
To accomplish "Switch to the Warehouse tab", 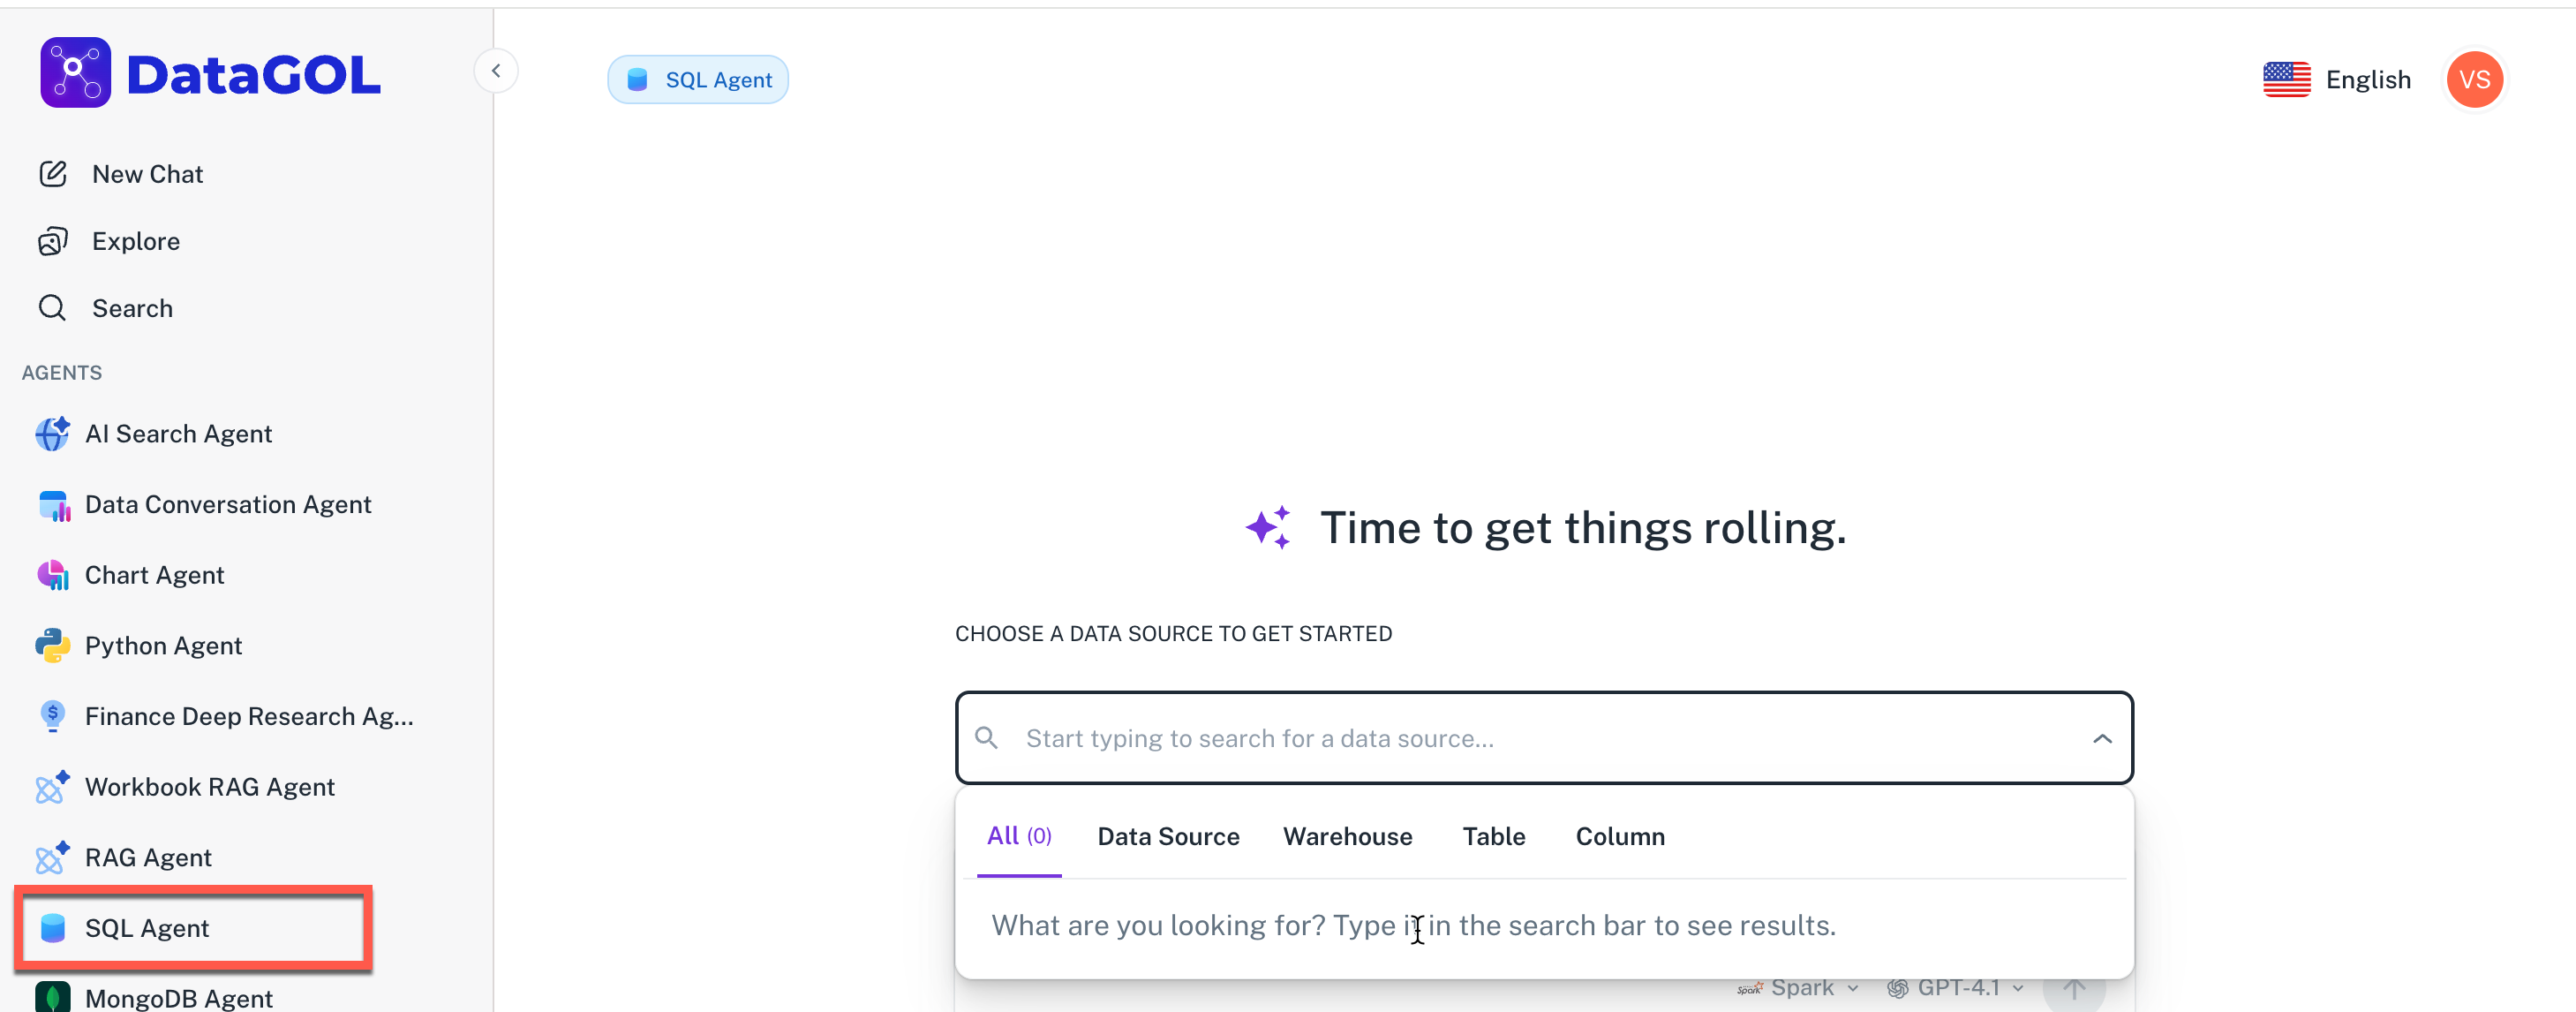I will (x=1347, y=836).
